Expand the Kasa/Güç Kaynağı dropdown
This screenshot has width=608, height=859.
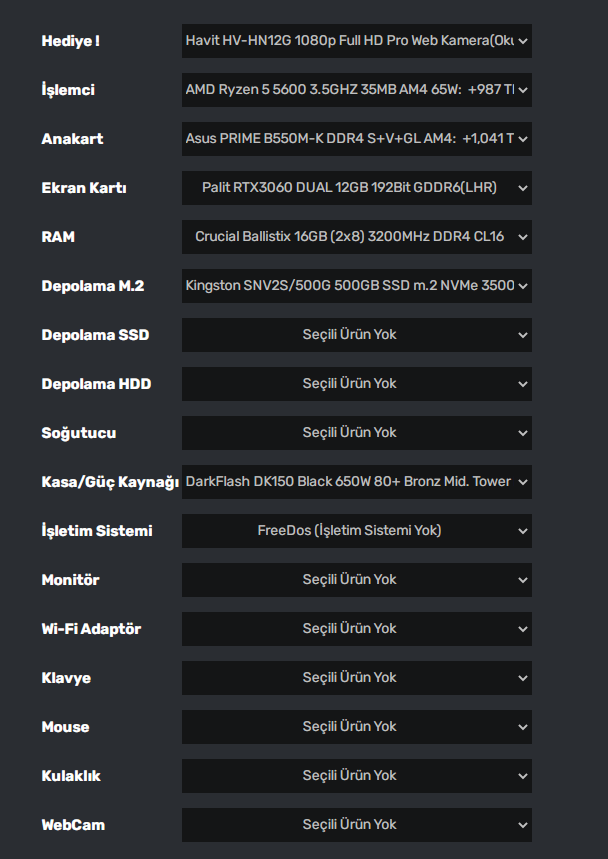[x=356, y=482]
